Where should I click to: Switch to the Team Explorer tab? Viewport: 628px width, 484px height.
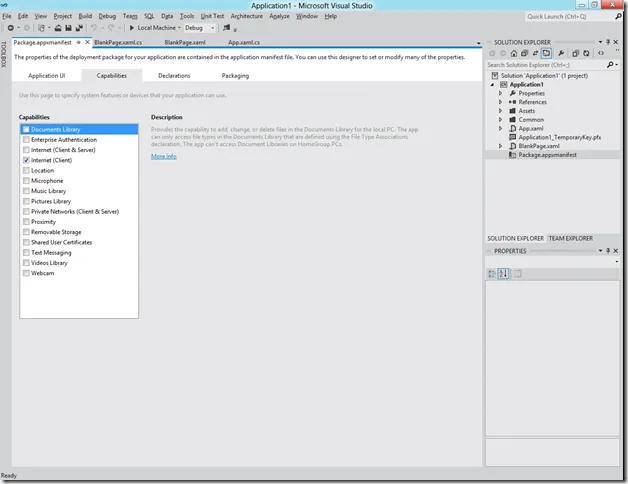tap(570, 239)
